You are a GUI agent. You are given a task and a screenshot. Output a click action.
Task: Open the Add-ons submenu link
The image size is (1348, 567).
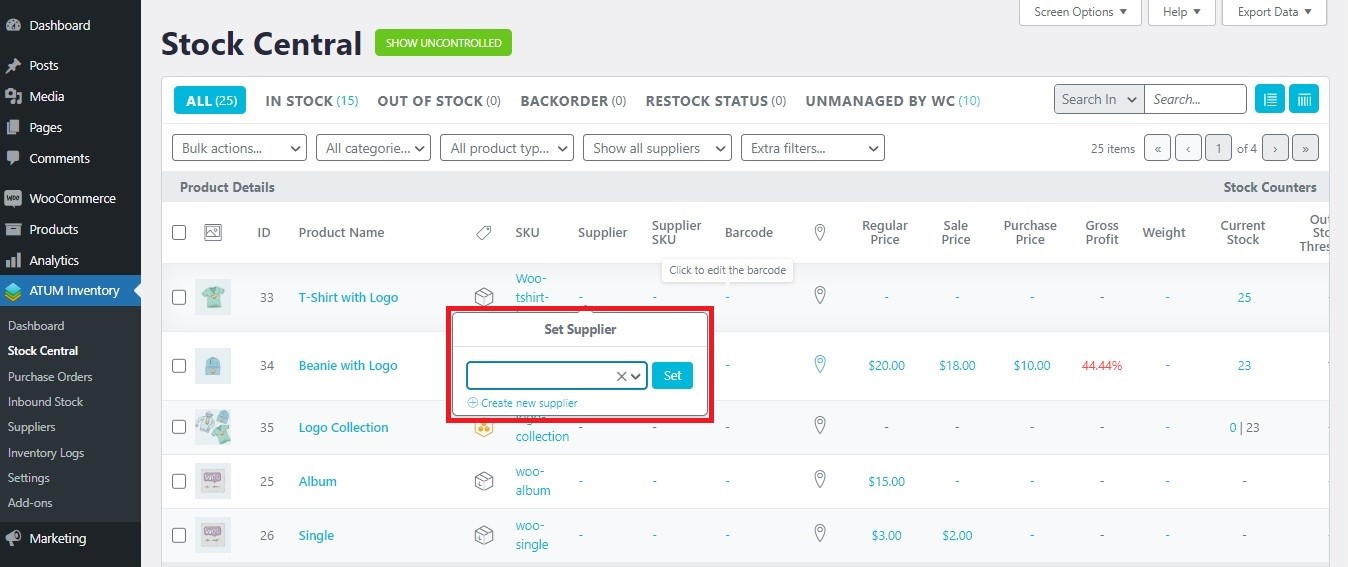coord(30,503)
